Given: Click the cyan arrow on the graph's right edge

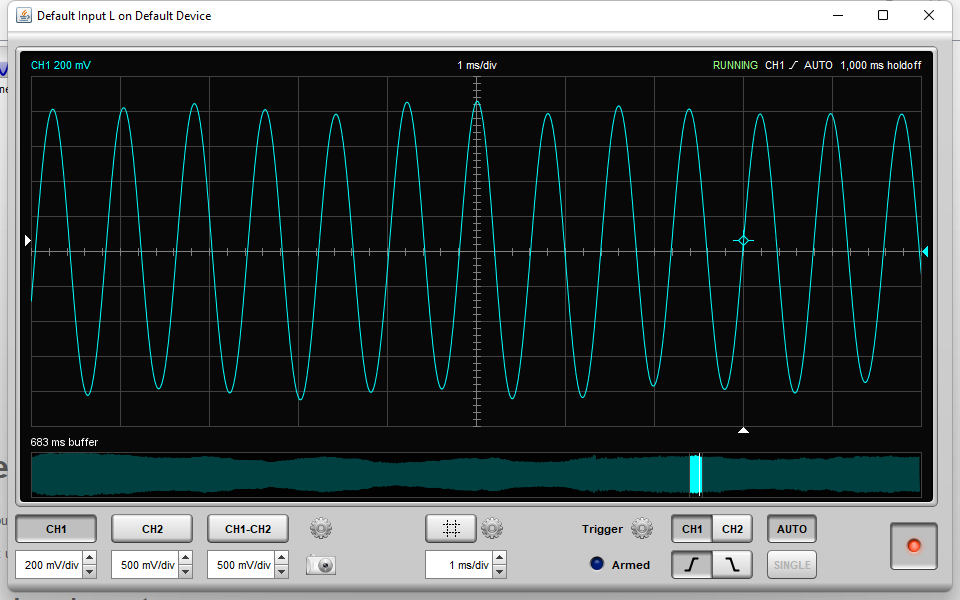Looking at the screenshot, I should coord(924,251).
